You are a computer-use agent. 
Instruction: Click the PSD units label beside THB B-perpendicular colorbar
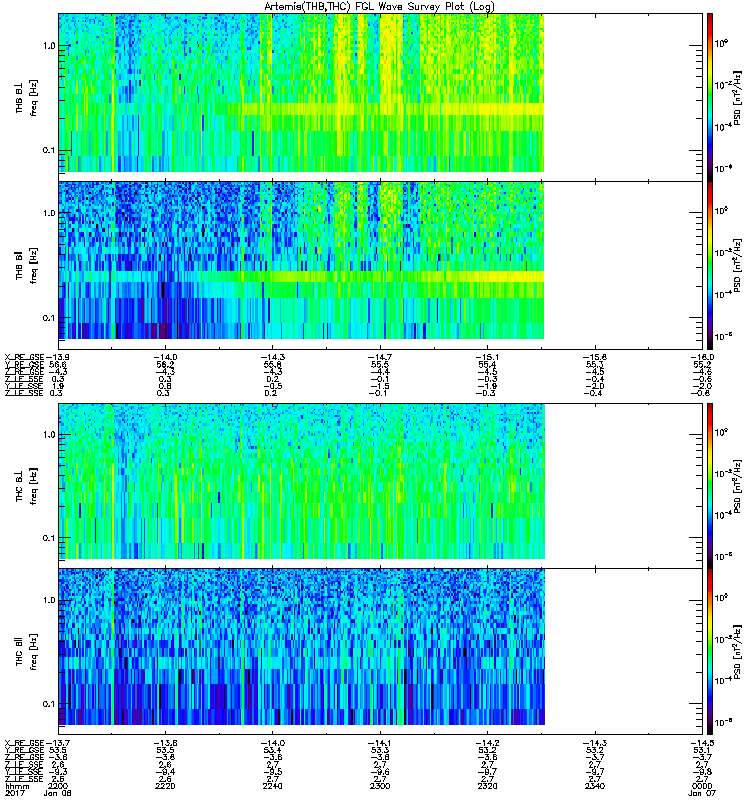(738, 98)
